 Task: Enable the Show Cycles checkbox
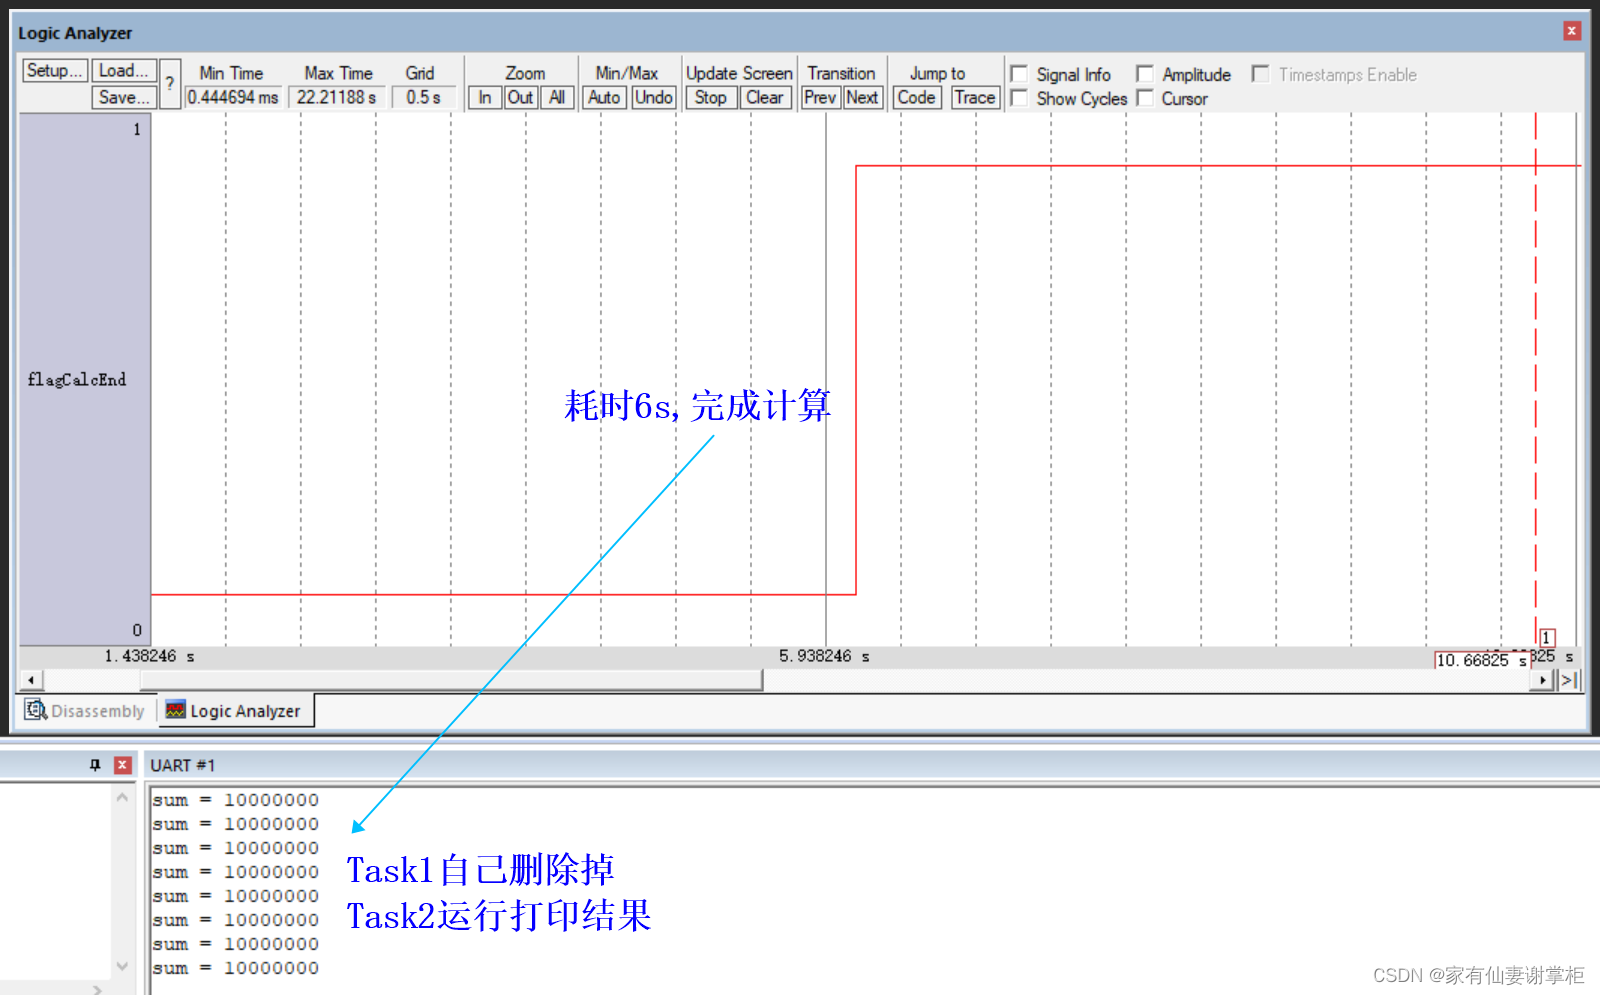coord(1019,98)
